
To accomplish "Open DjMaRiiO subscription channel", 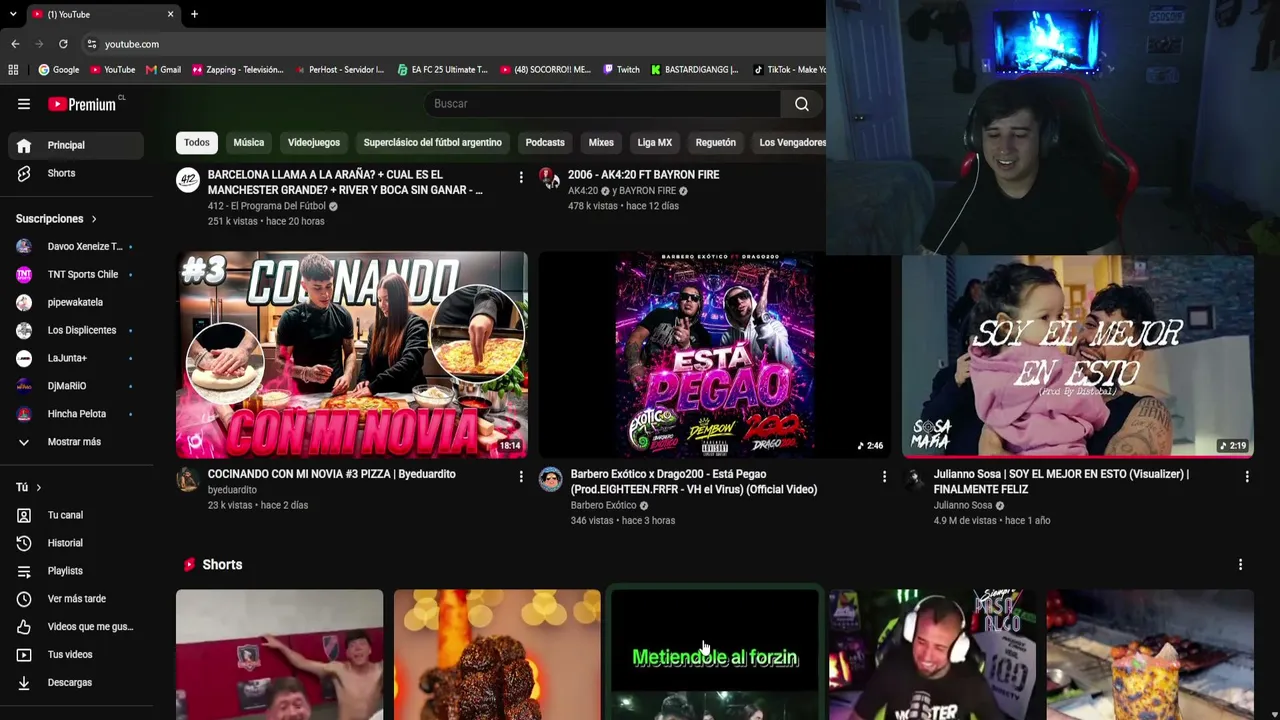I will coord(76,386).
